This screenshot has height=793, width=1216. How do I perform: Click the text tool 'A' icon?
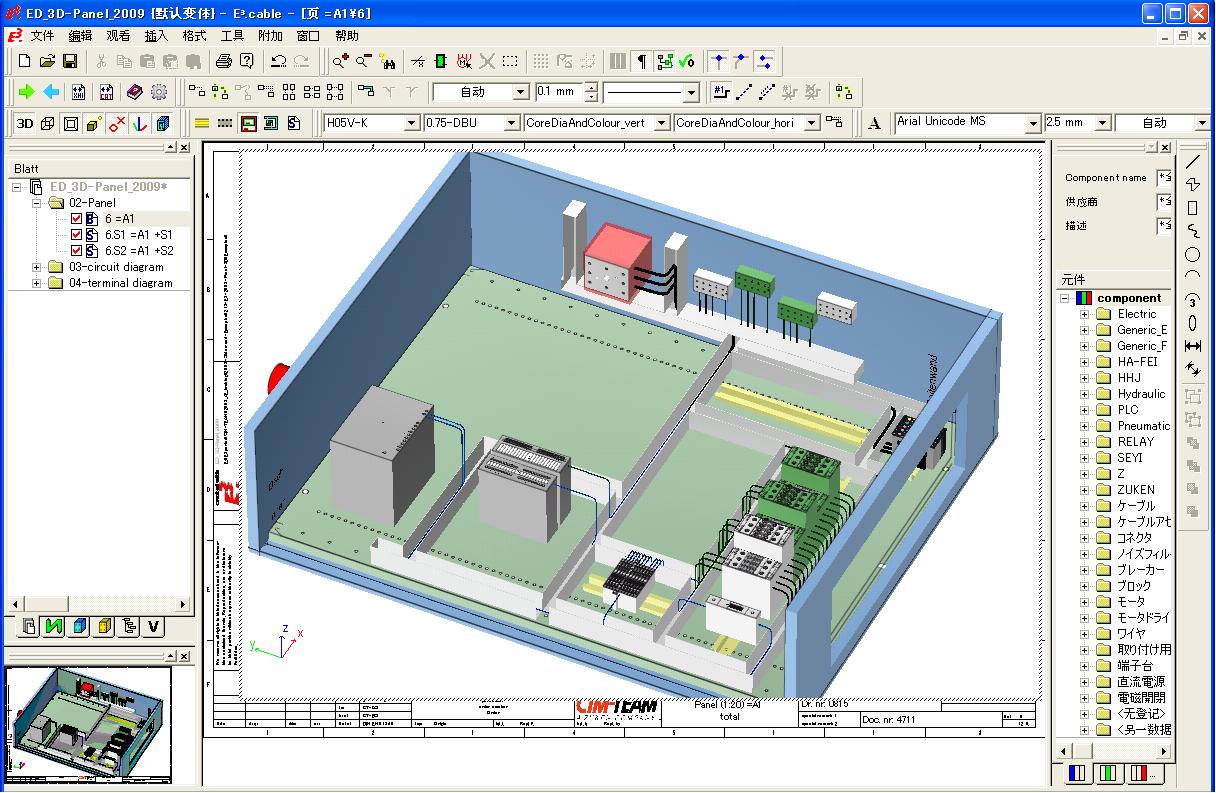(x=875, y=123)
